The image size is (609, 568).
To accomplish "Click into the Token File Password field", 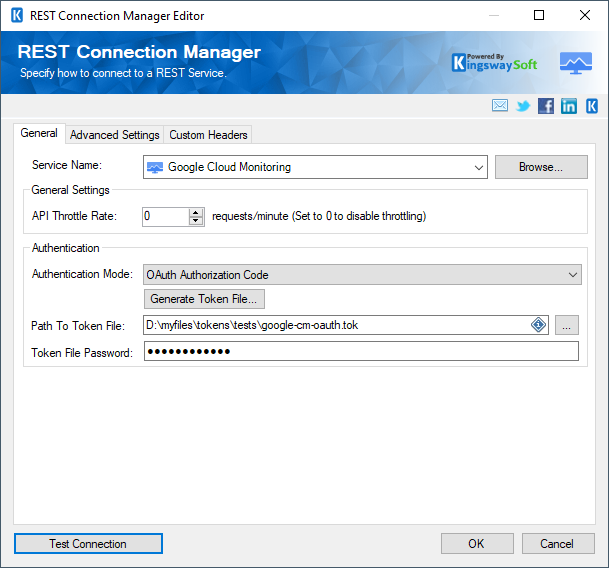I will [361, 351].
